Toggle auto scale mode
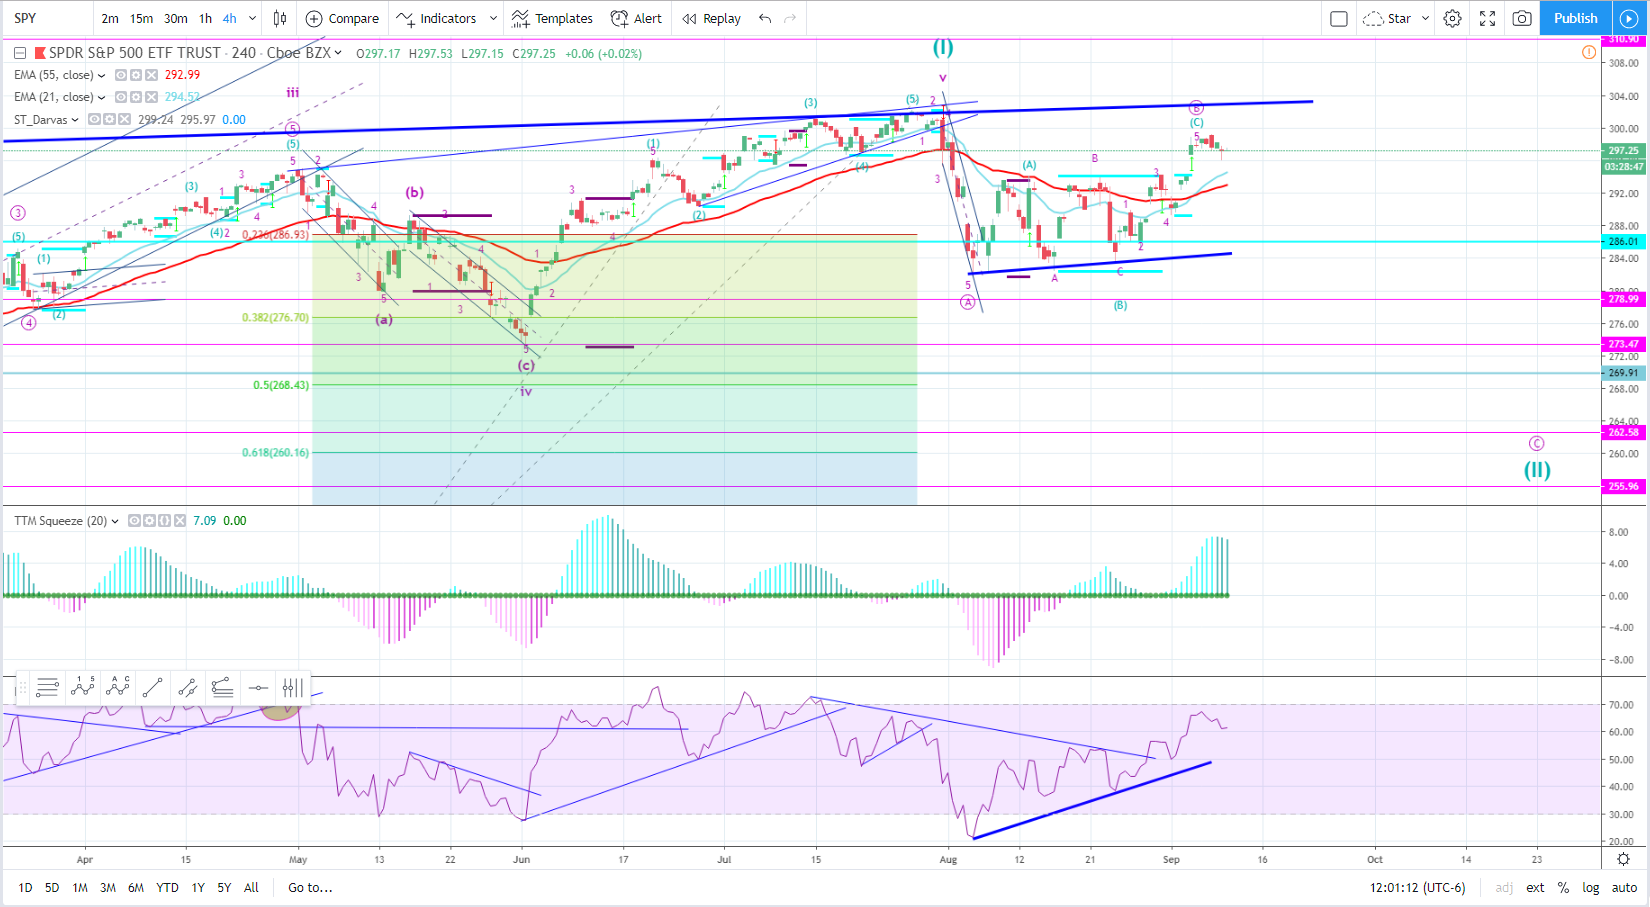The image size is (1650, 907). 1625,888
